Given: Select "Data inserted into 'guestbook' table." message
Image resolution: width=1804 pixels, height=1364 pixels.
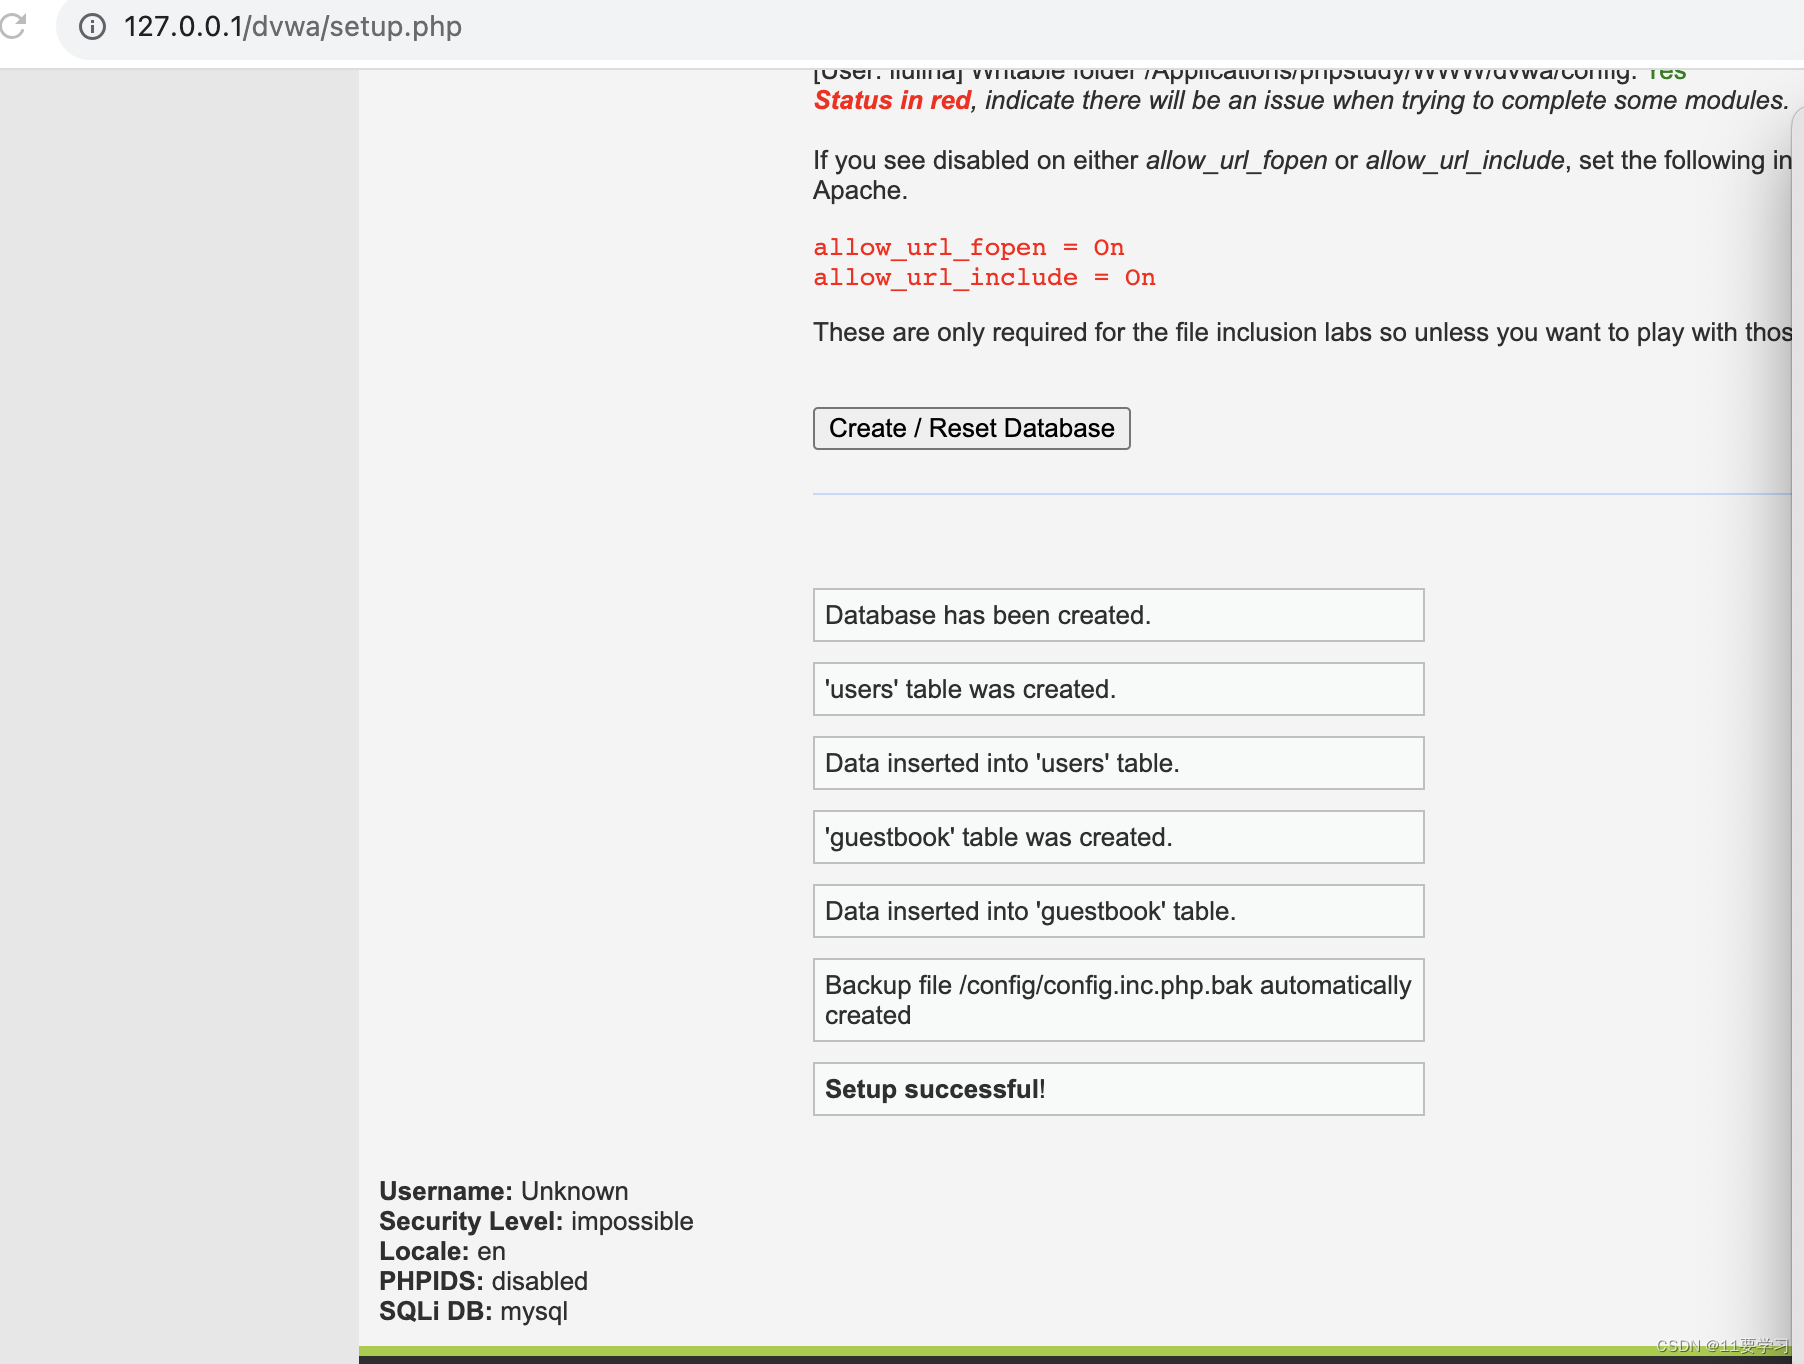Looking at the screenshot, I should tap(1118, 911).
